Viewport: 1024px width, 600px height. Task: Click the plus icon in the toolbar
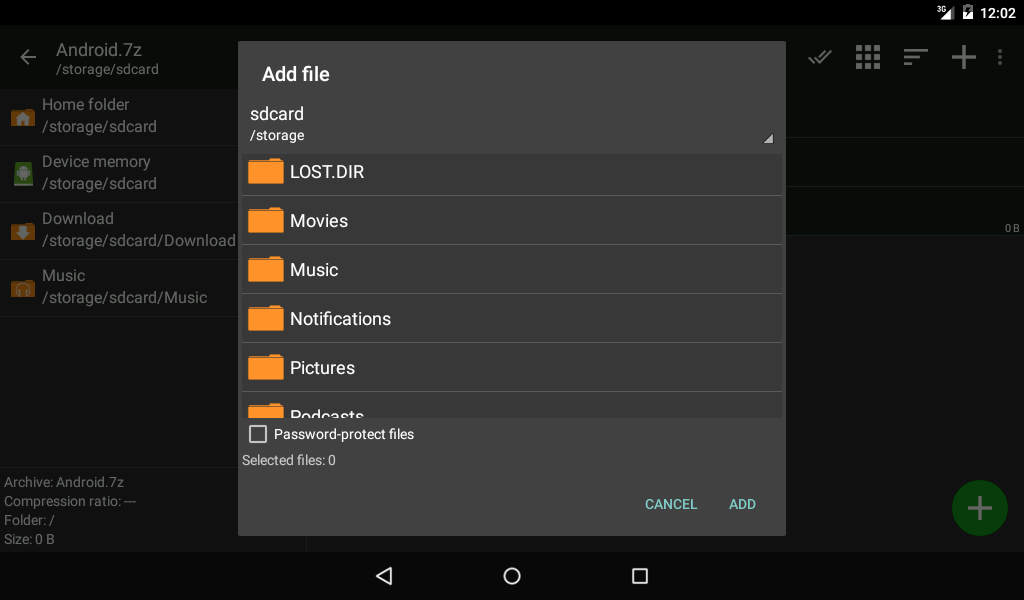pyautogui.click(x=963, y=57)
